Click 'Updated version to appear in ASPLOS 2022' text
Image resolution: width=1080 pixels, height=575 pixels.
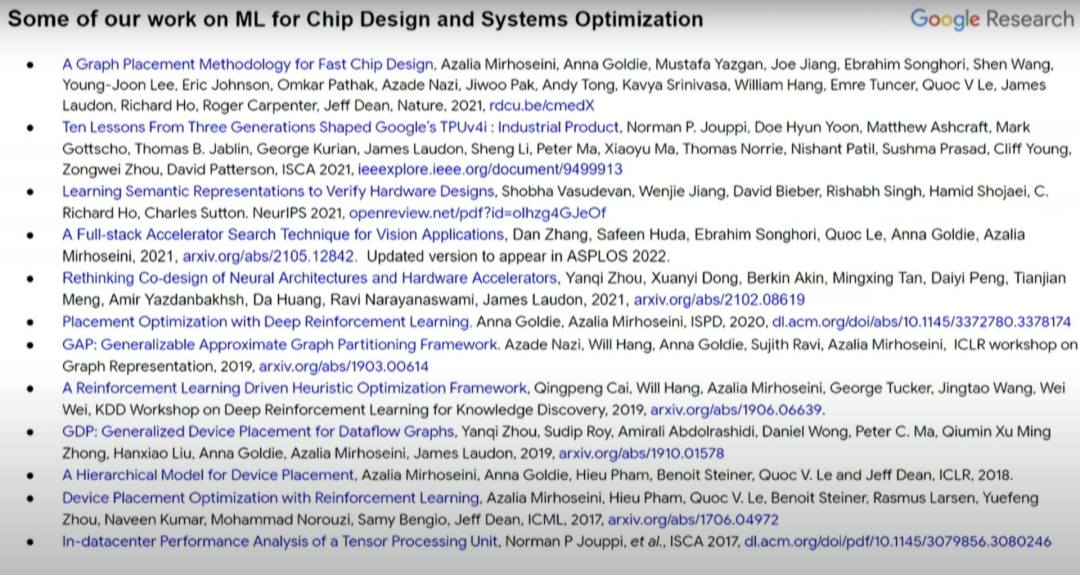pos(517,257)
